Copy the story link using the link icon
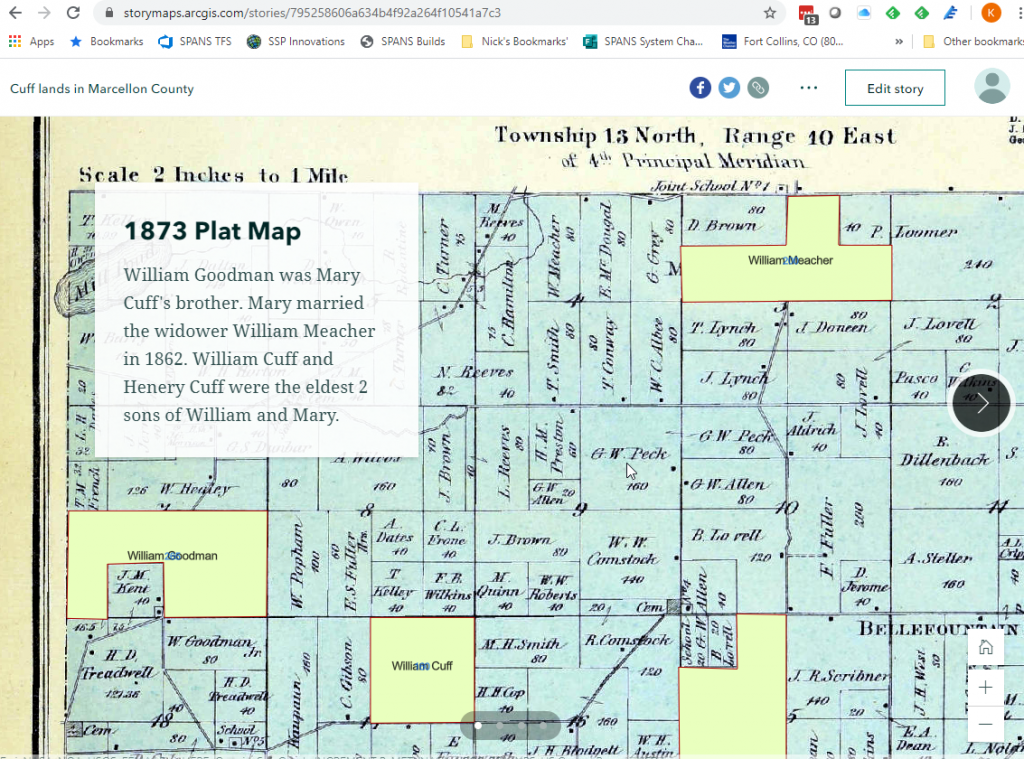1024x759 pixels. [758, 87]
